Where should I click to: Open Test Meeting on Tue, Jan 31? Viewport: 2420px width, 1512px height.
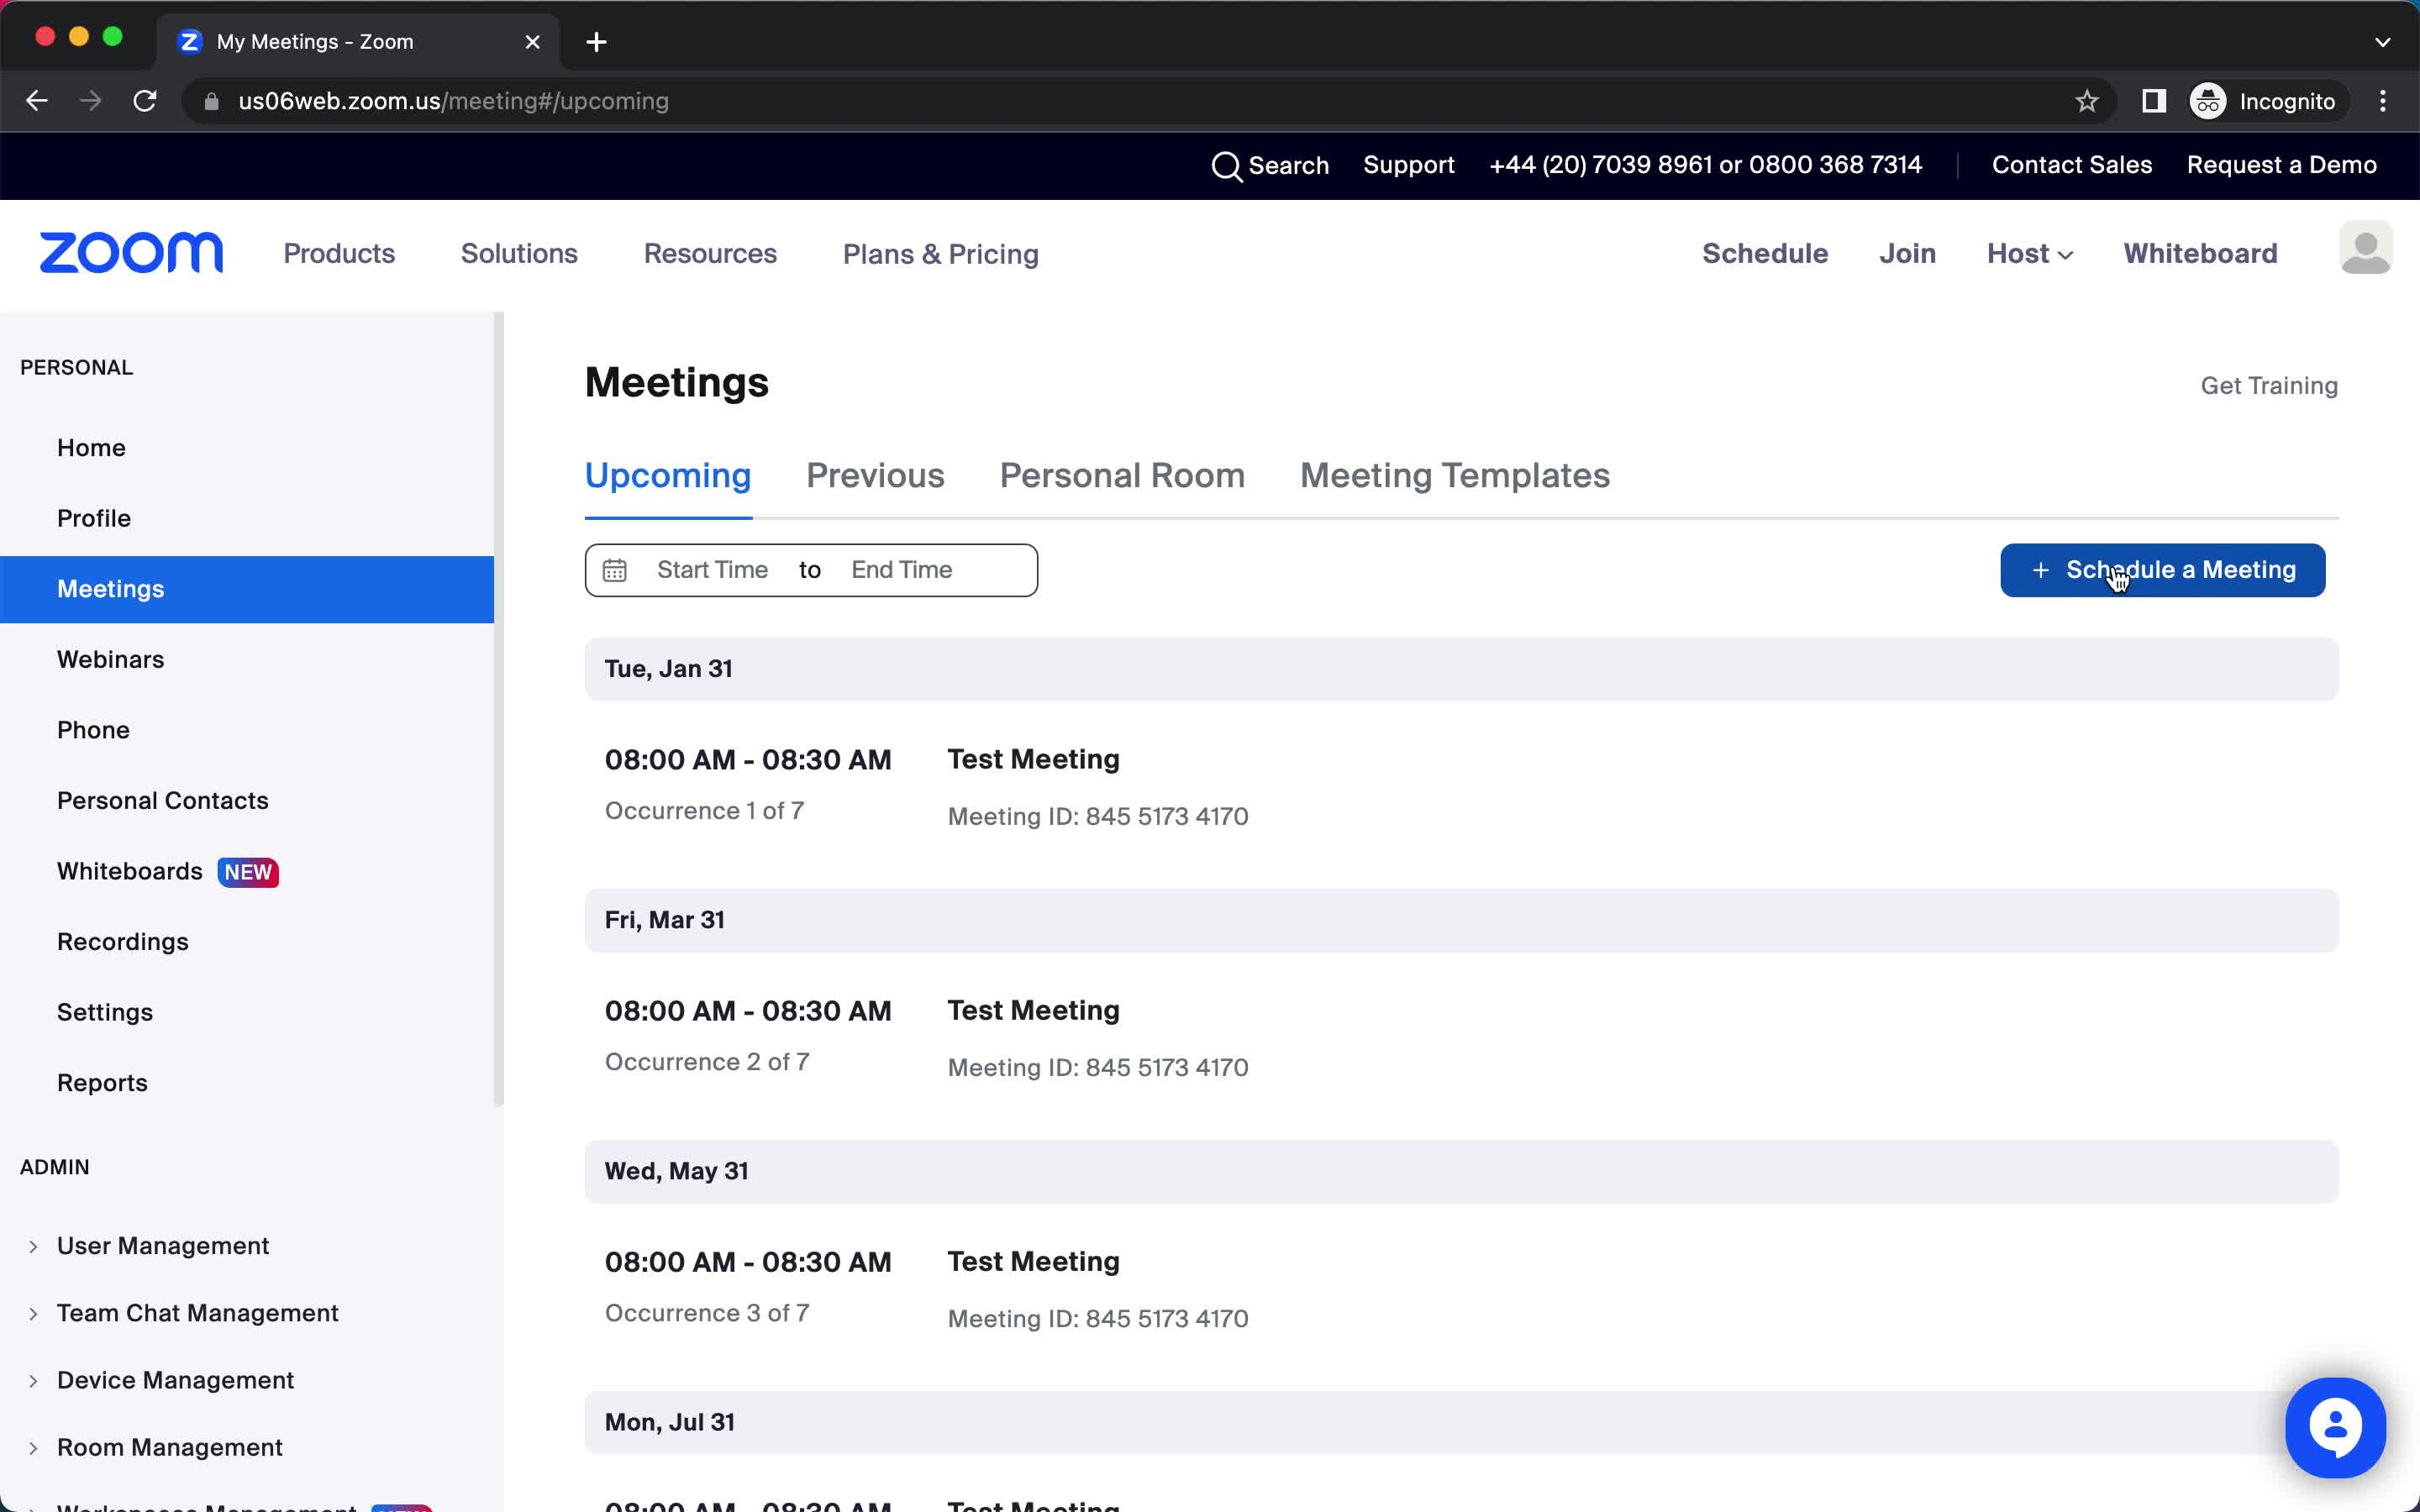[1033, 759]
